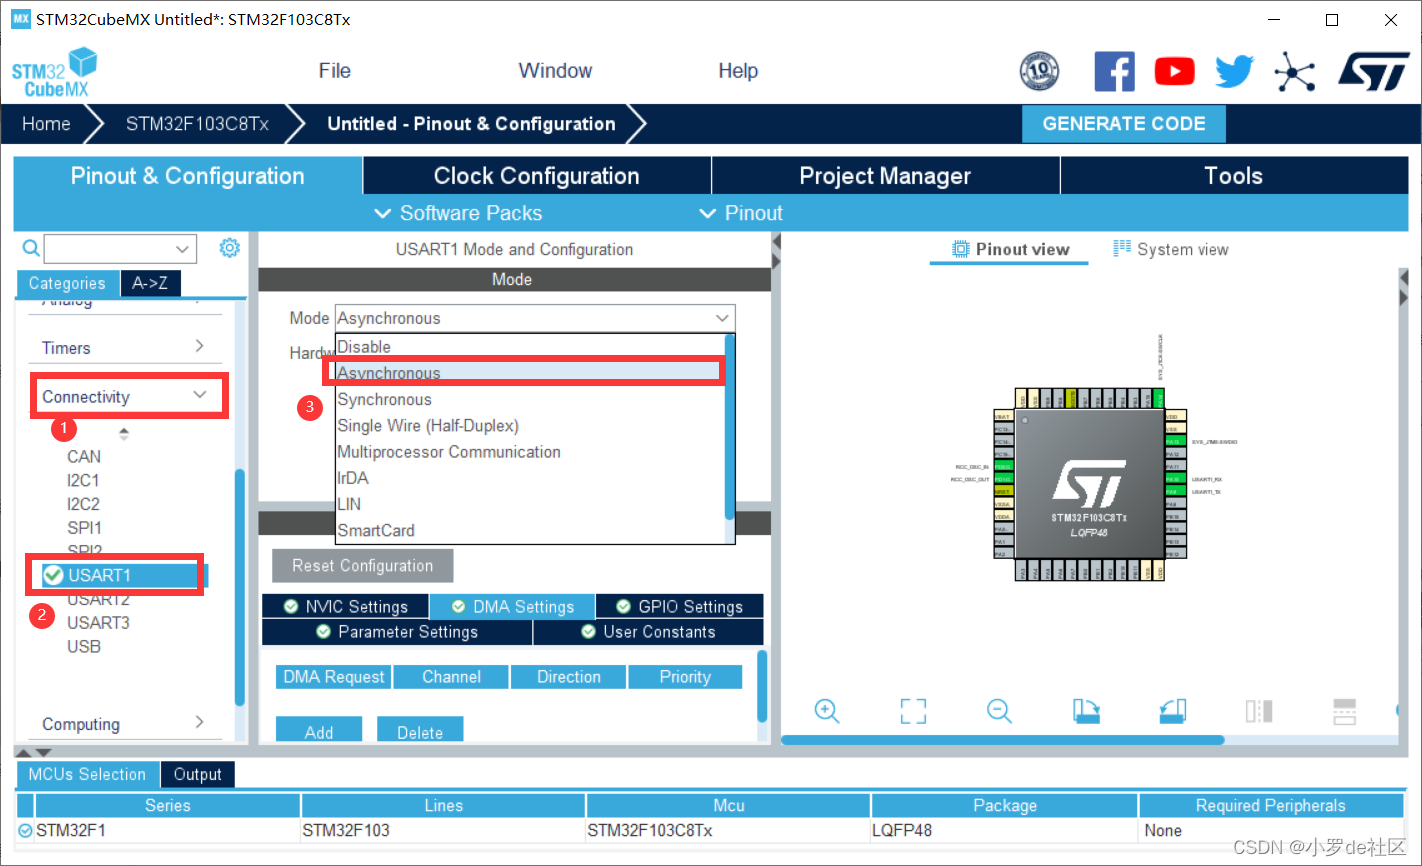Go to Home breadcrumb
Image resolution: width=1422 pixels, height=866 pixels.
tap(46, 124)
